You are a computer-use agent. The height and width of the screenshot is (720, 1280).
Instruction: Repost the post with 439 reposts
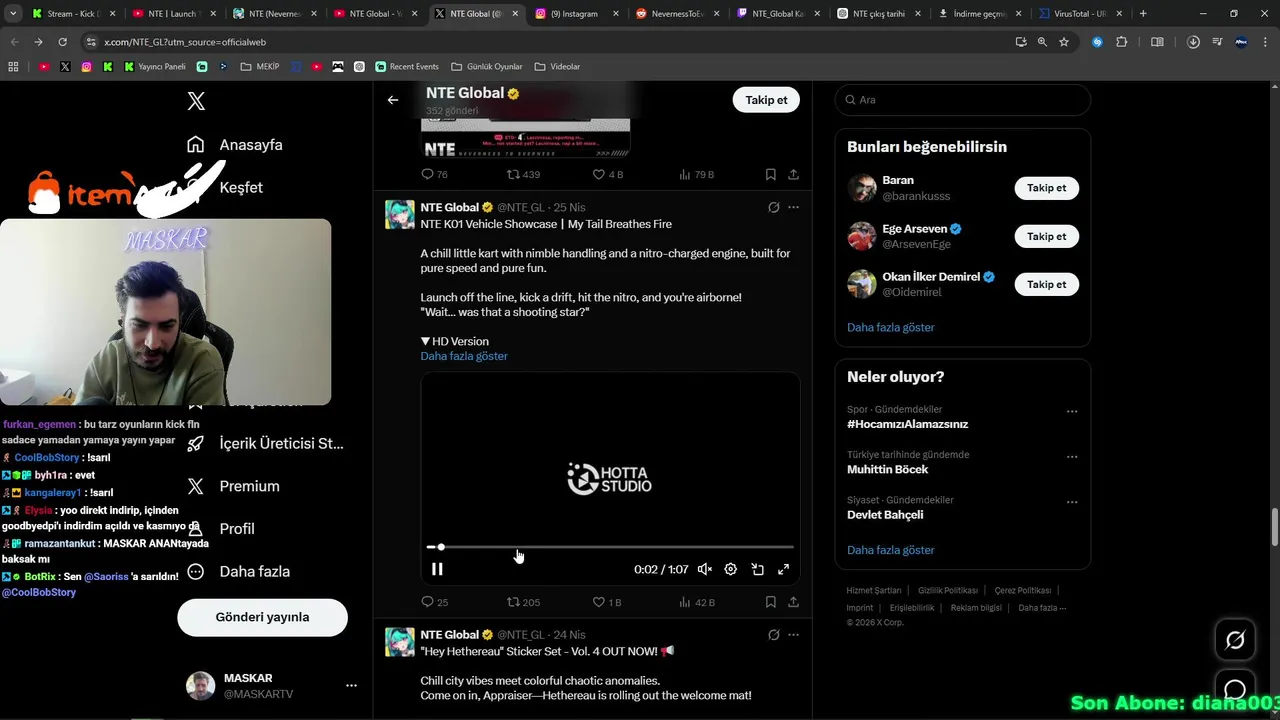pos(523,174)
